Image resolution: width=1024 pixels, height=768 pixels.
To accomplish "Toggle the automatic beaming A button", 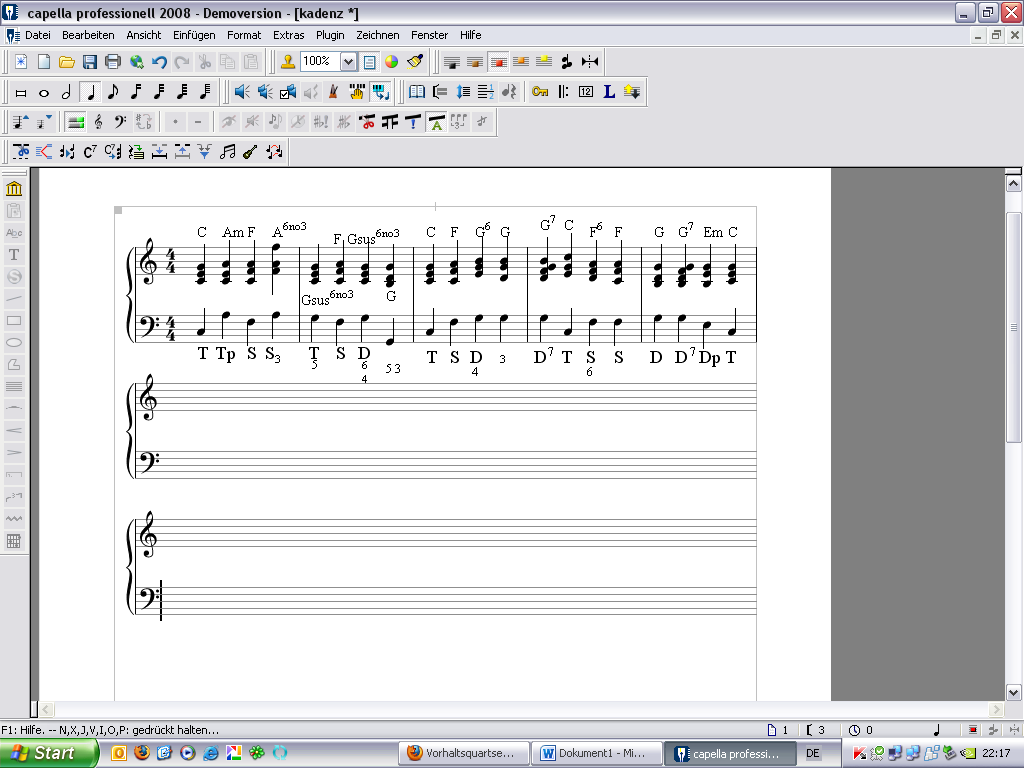I will [436, 122].
